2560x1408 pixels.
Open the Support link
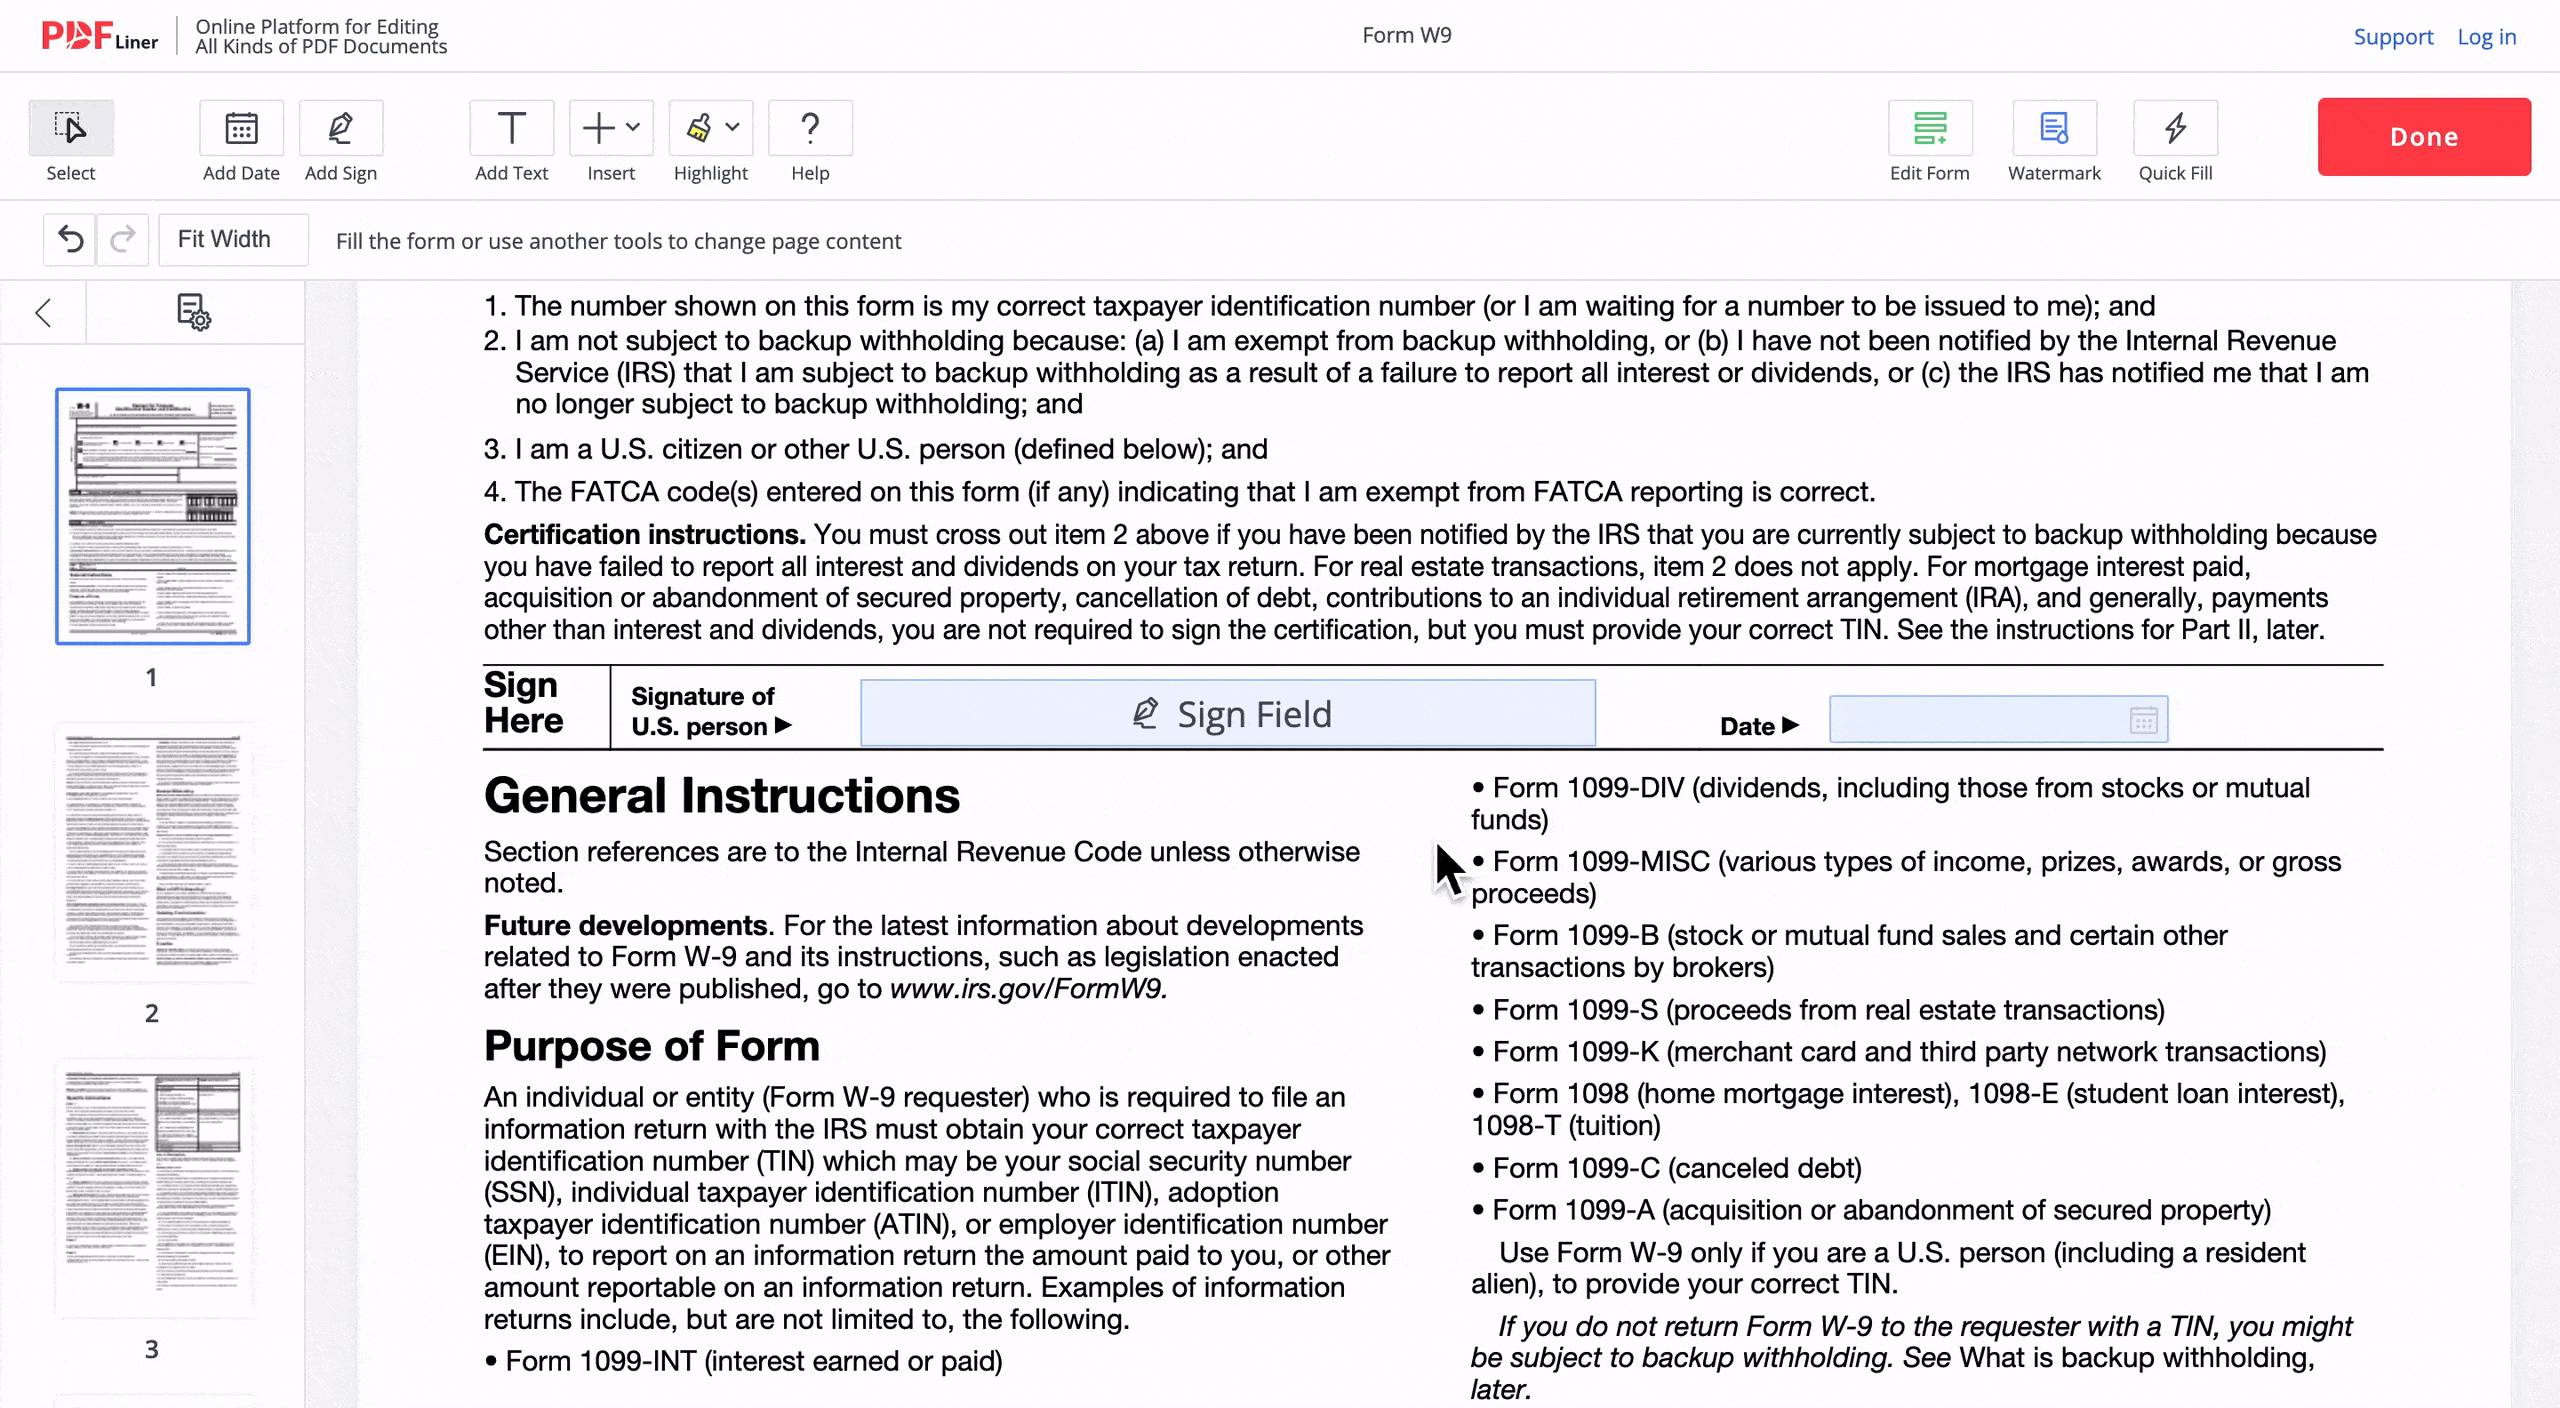(2392, 37)
